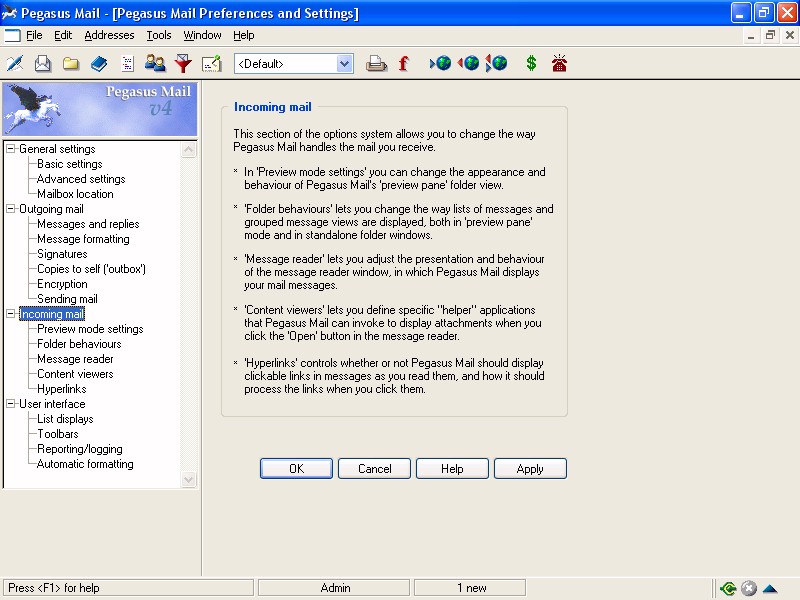The height and width of the screenshot is (600, 800).
Task: Restore the inner preferences window
Action: coord(770,35)
